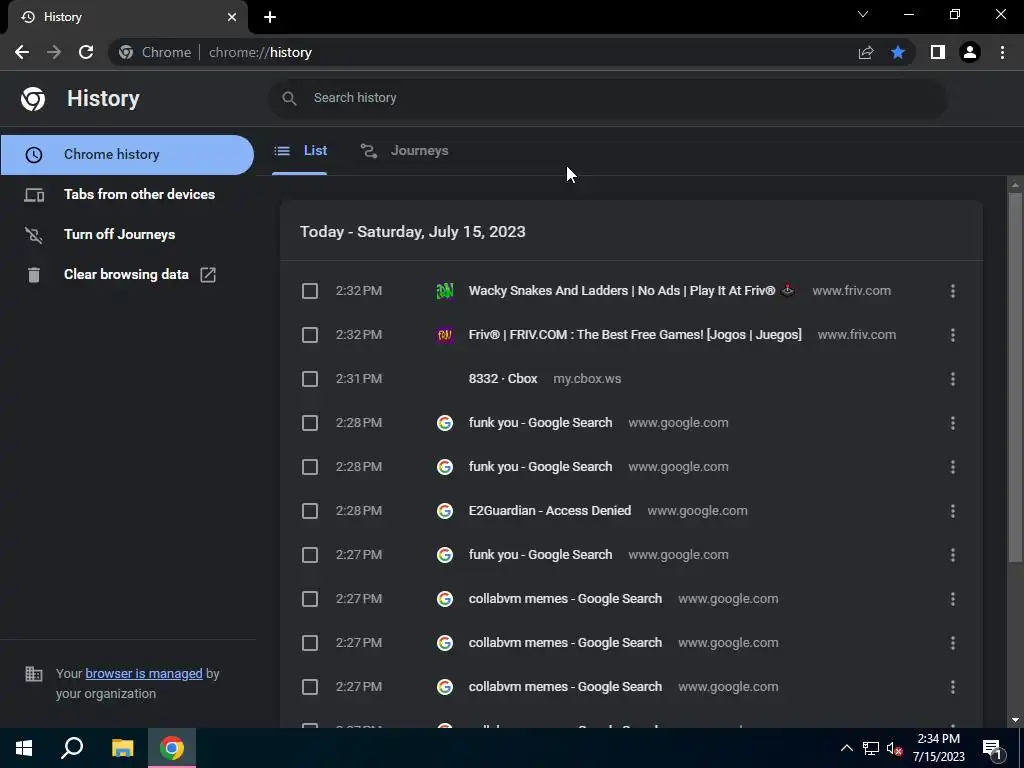Image resolution: width=1024 pixels, height=768 pixels.
Task: Show hidden system tray icons
Action: click(846, 748)
